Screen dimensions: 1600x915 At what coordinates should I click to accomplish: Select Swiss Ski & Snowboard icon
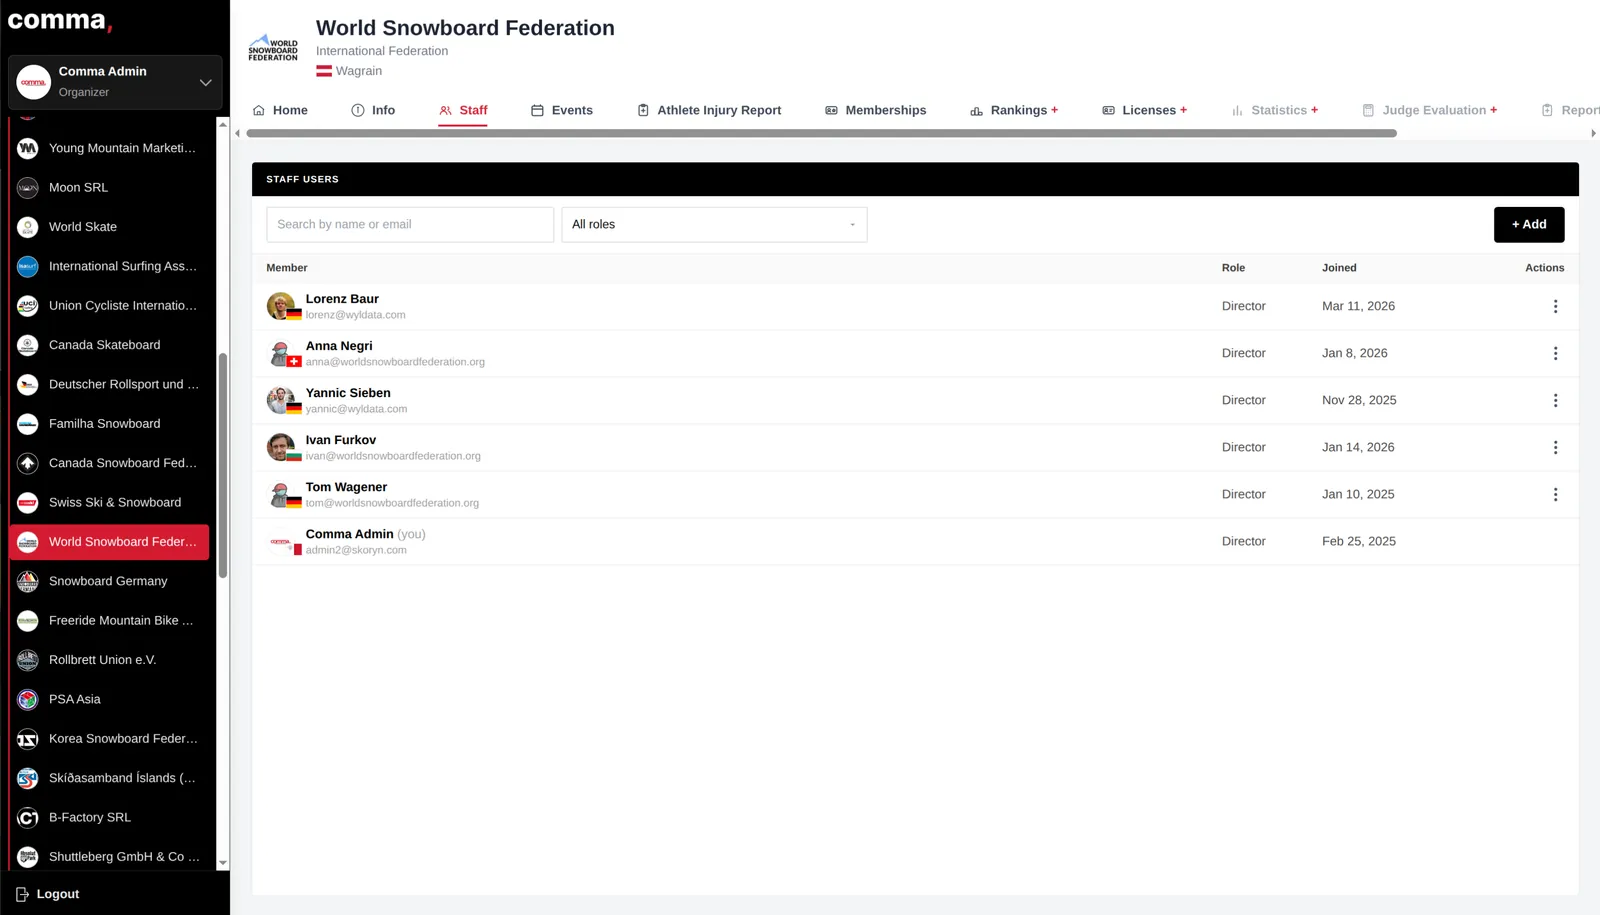28,502
